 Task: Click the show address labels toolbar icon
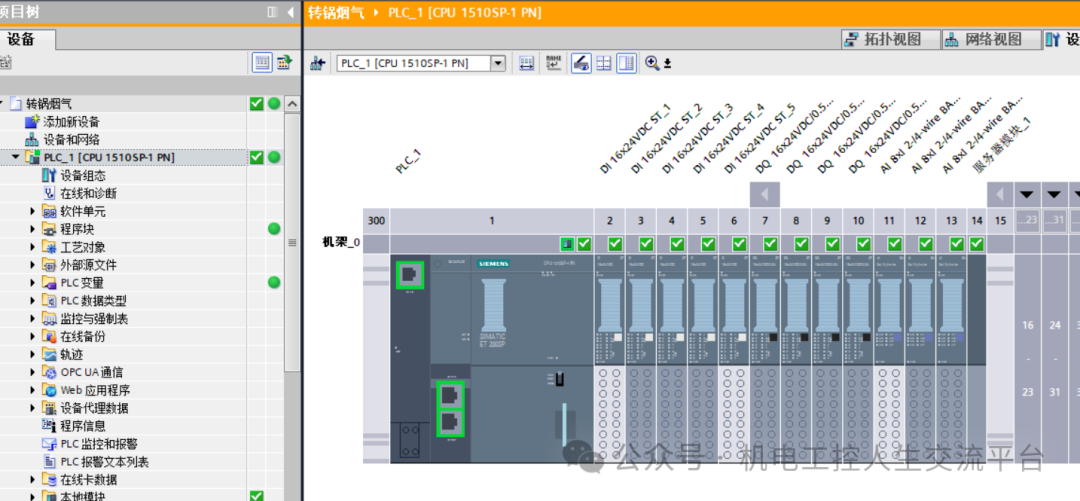[x=526, y=63]
